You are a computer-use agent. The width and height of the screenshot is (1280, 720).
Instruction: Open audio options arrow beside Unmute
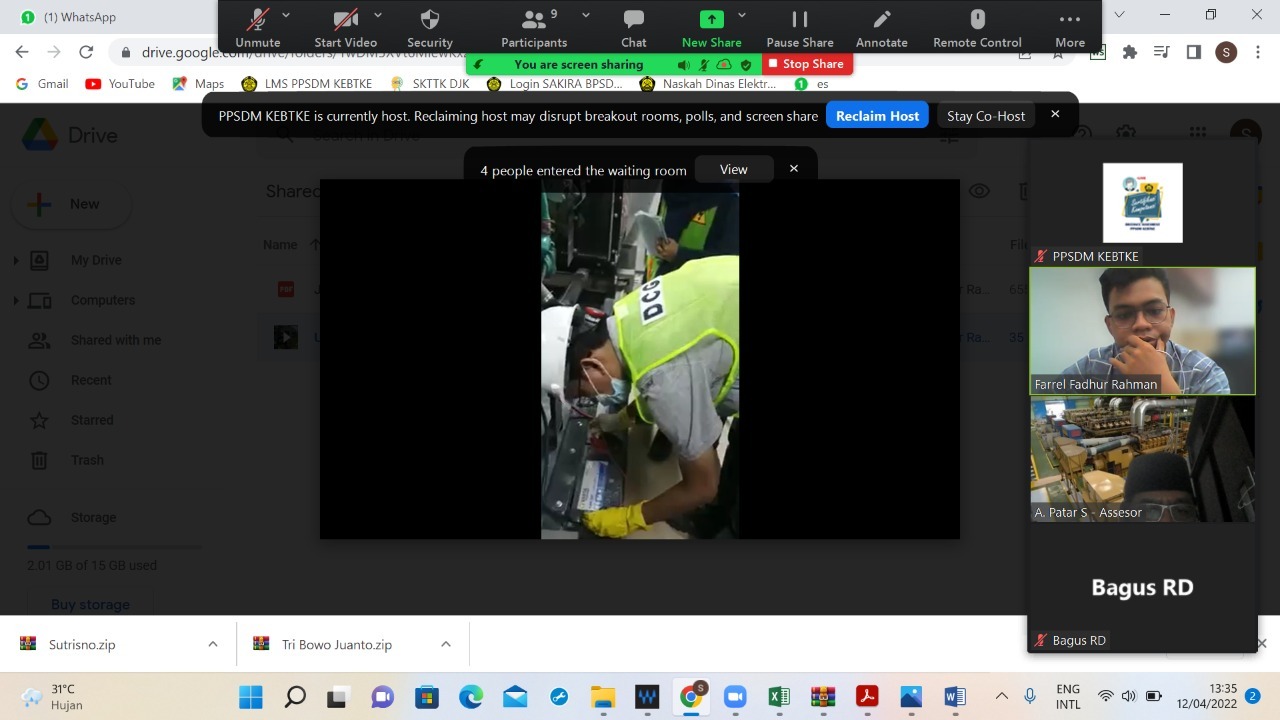pyautogui.click(x=286, y=15)
